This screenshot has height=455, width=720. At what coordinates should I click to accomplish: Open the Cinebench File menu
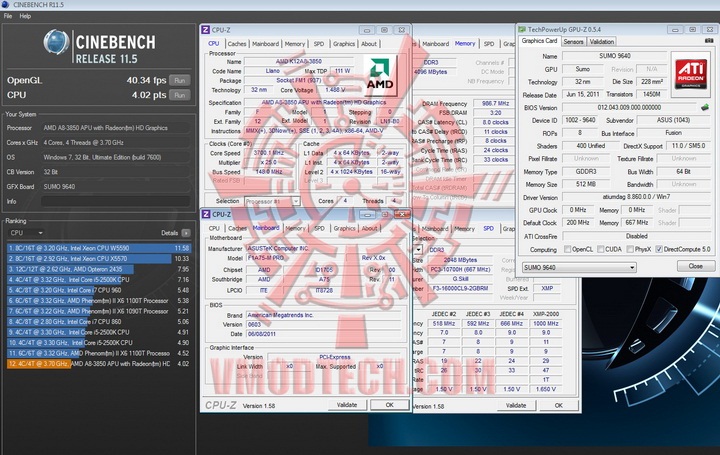point(8,16)
